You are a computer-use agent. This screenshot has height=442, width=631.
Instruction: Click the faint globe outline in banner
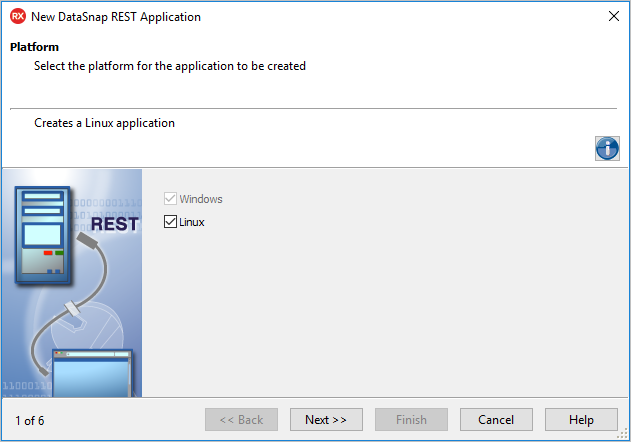(x=87, y=324)
